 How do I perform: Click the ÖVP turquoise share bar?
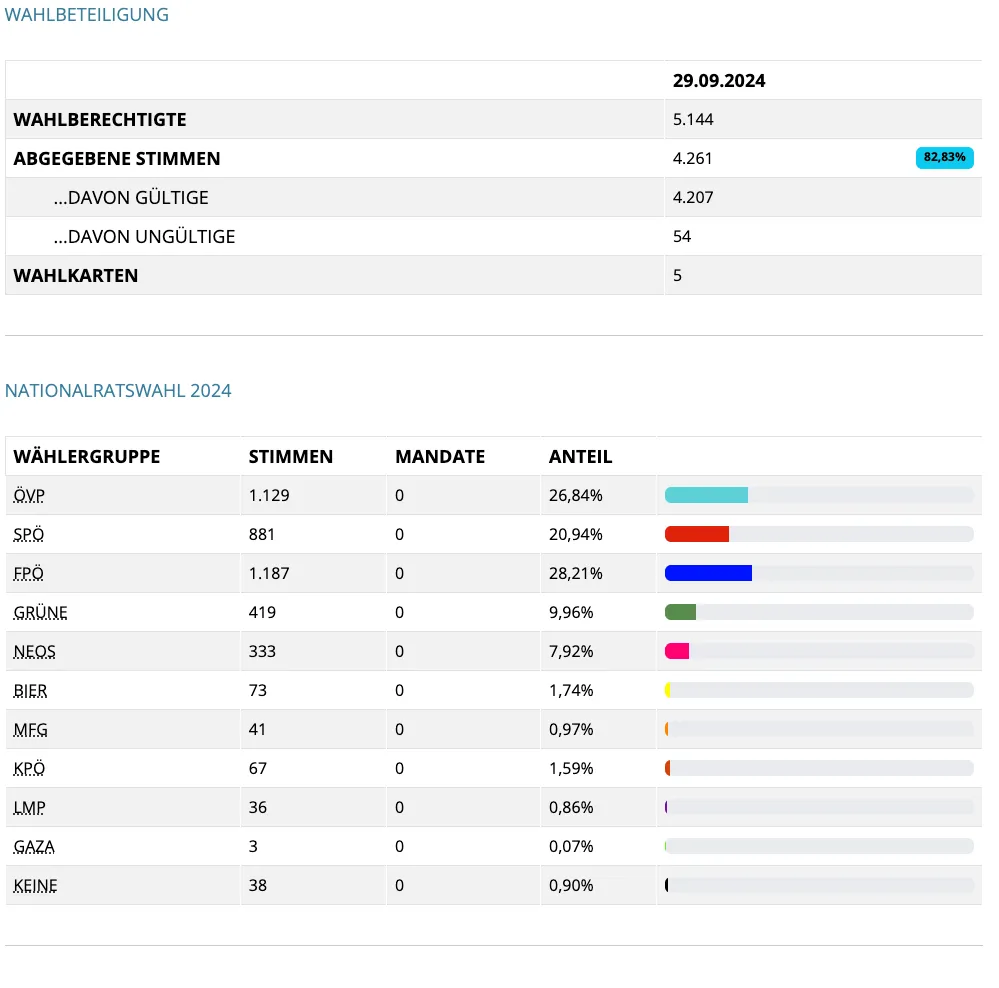[x=706, y=495]
